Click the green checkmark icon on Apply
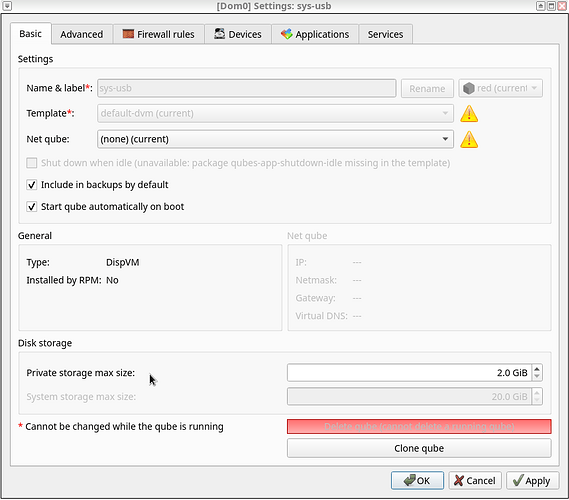This screenshot has height=500, width=569. (518, 480)
